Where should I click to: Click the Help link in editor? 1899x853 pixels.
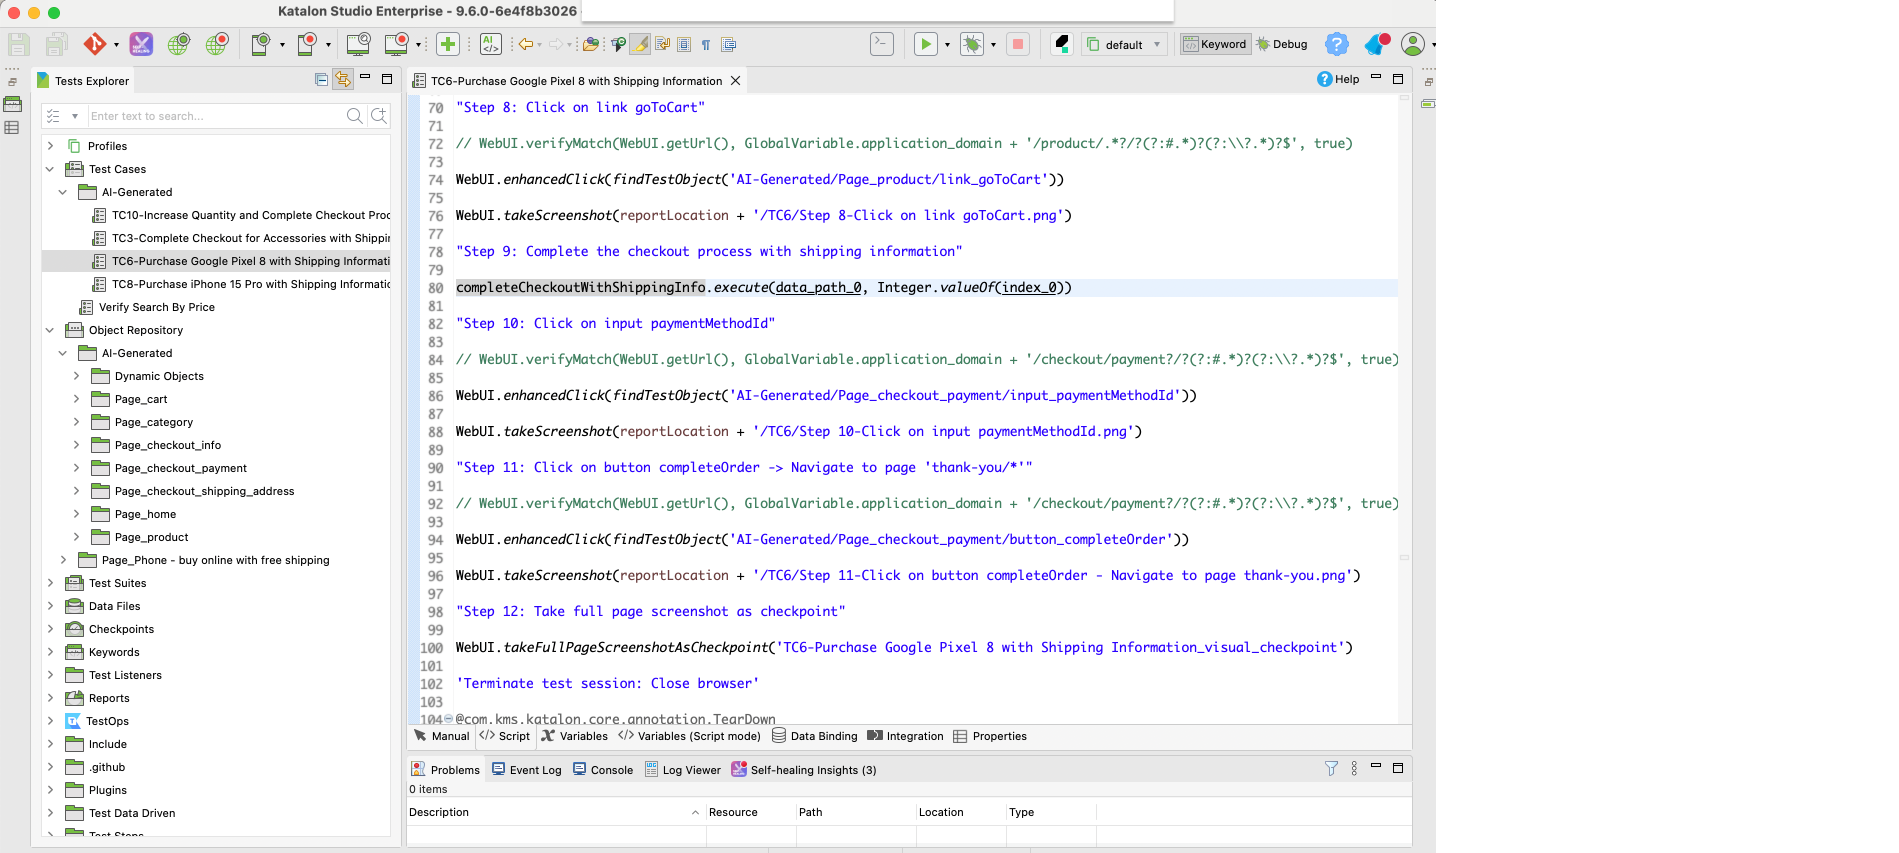click(x=1338, y=79)
